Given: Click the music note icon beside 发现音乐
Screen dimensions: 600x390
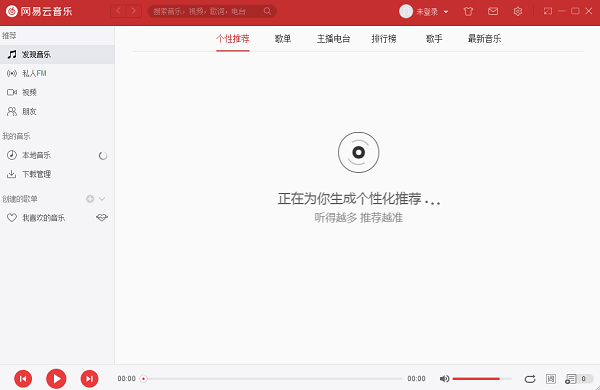Looking at the screenshot, I should (x=12, y=54).
